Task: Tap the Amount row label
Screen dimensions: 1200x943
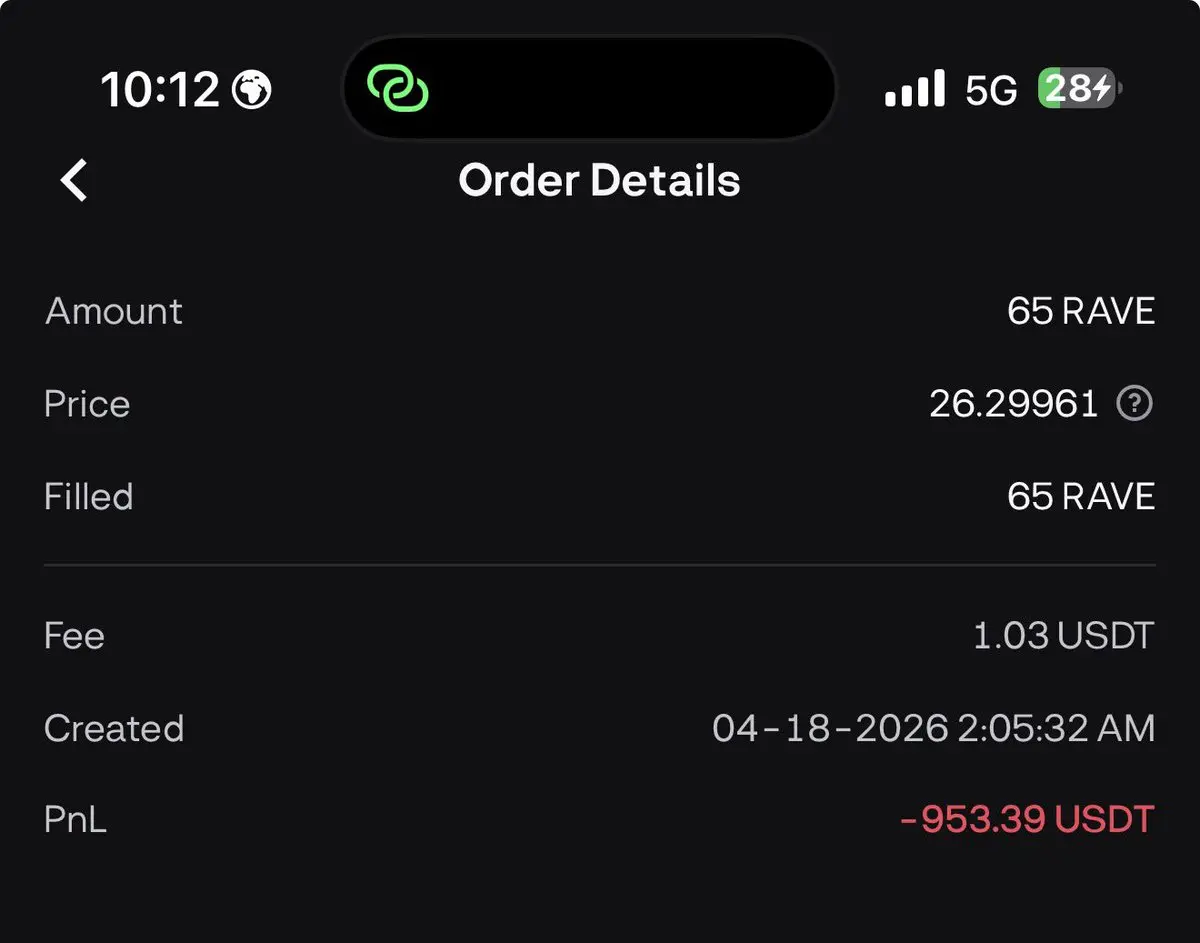Action: 114,312
